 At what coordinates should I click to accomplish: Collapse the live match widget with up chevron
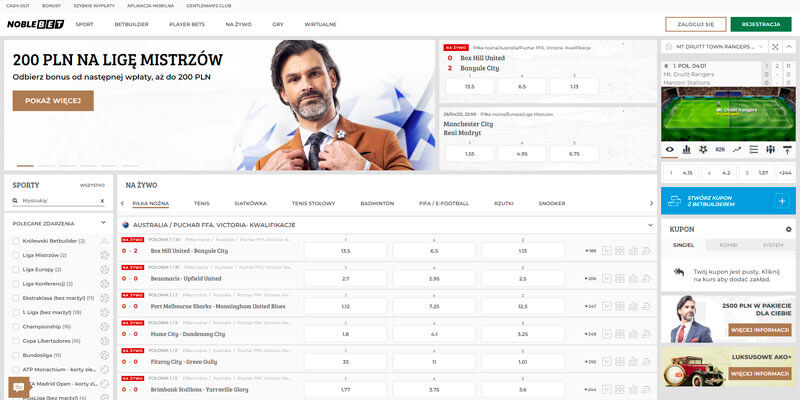(x=789, y=46)
